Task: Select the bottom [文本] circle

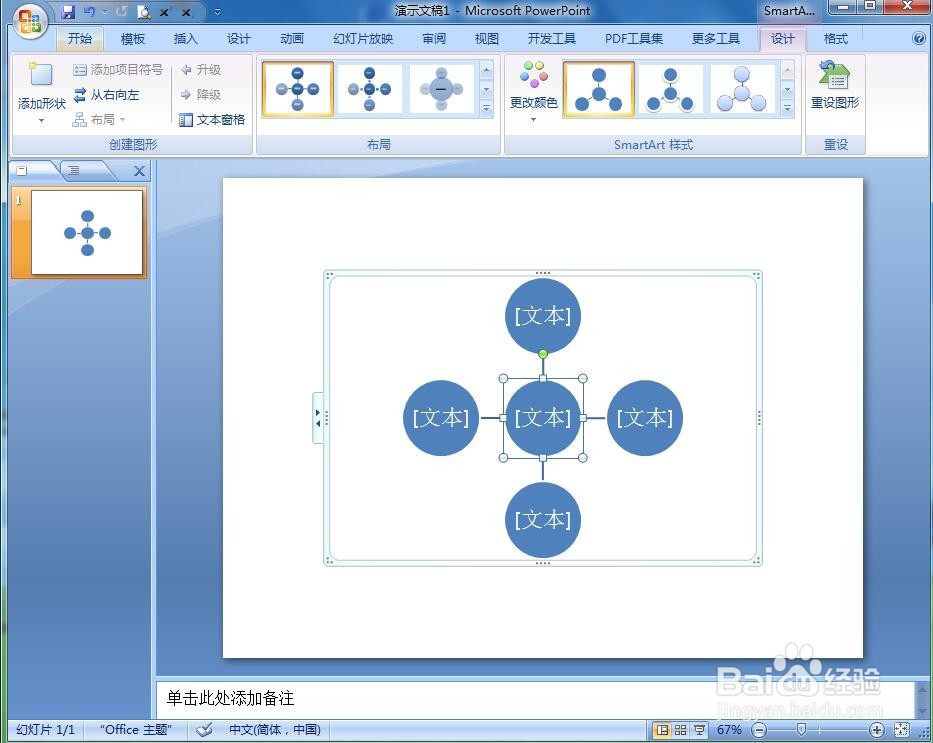Action: coord(543,519)
